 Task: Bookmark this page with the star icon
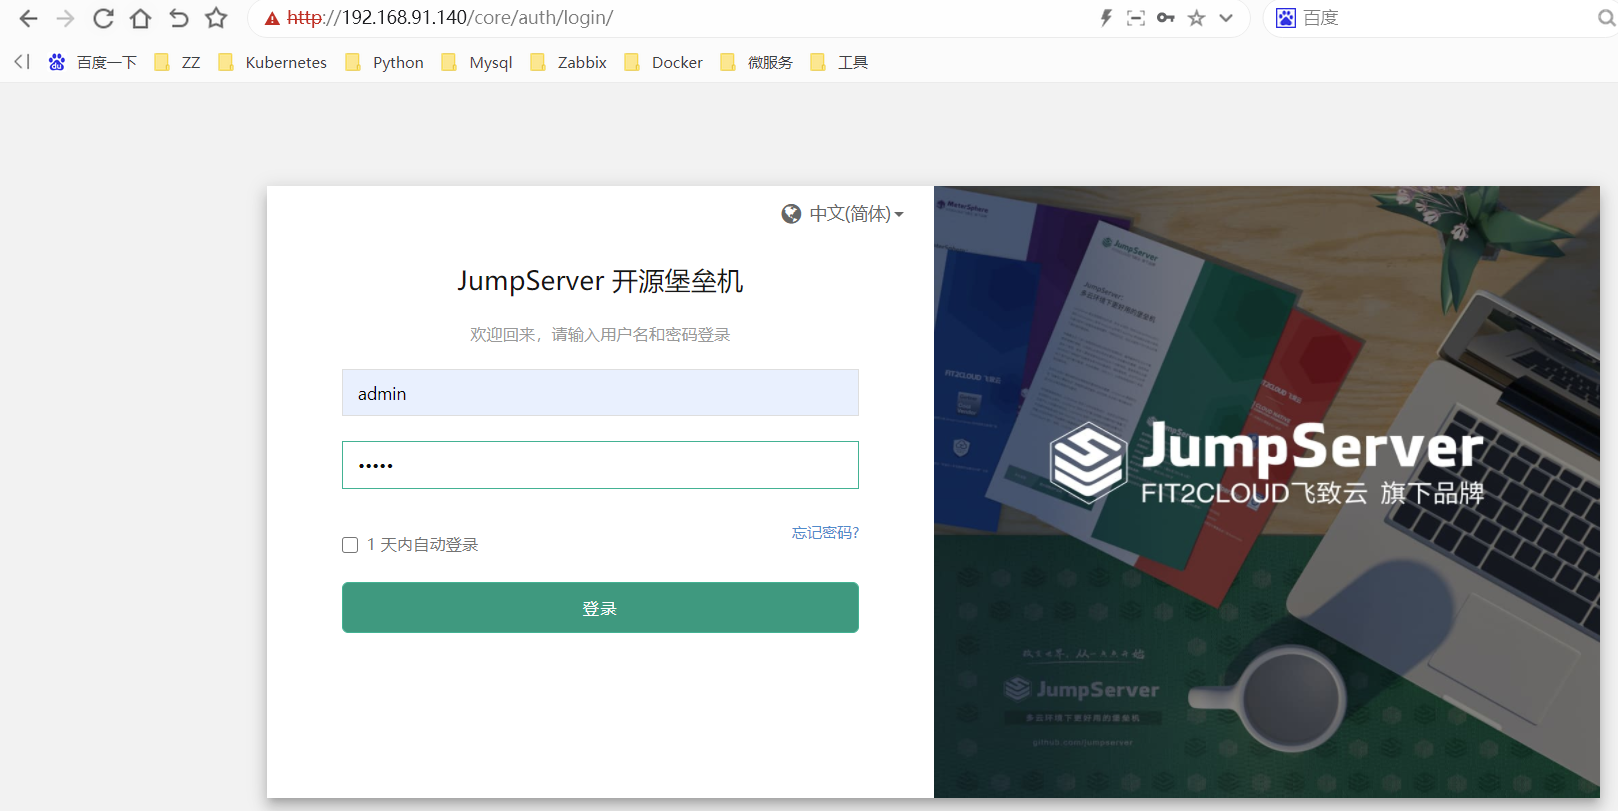click(216, 18)
